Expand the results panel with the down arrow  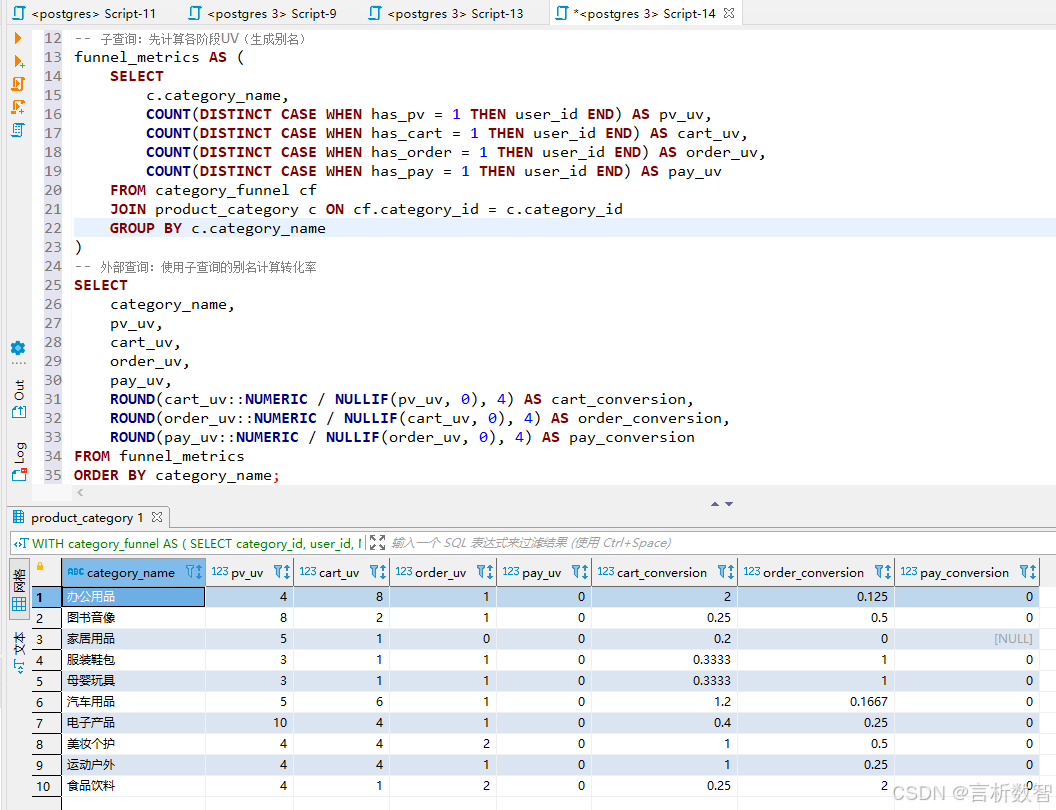click(x=729, y=504)
